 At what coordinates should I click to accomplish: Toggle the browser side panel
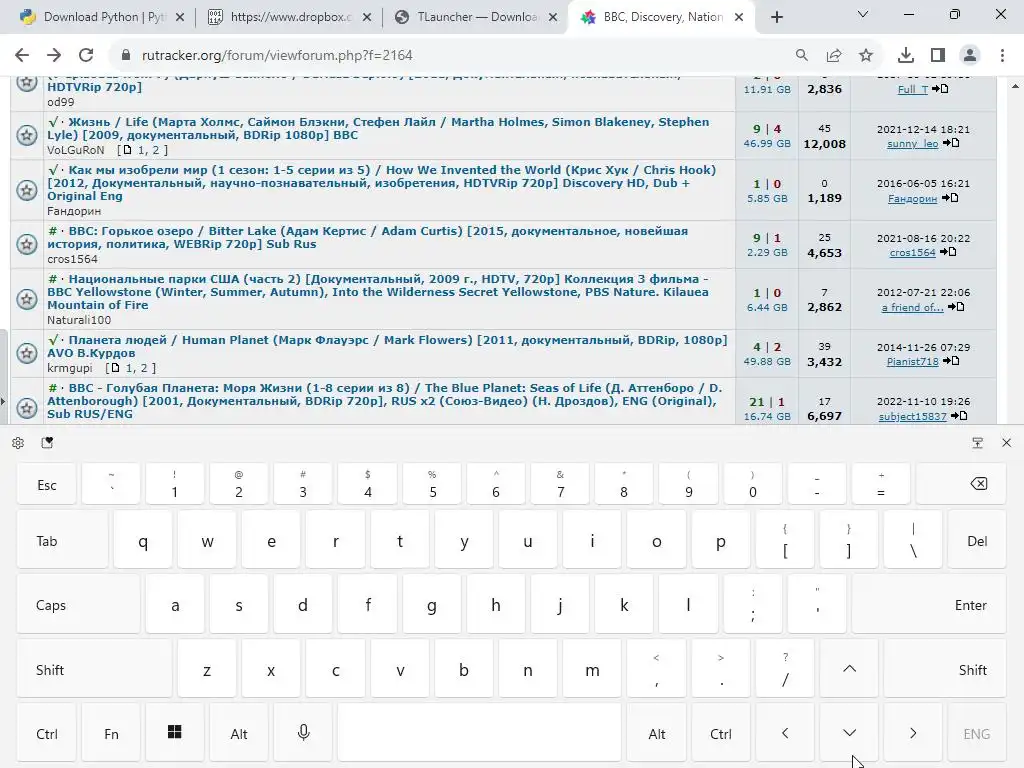point(938,56)
